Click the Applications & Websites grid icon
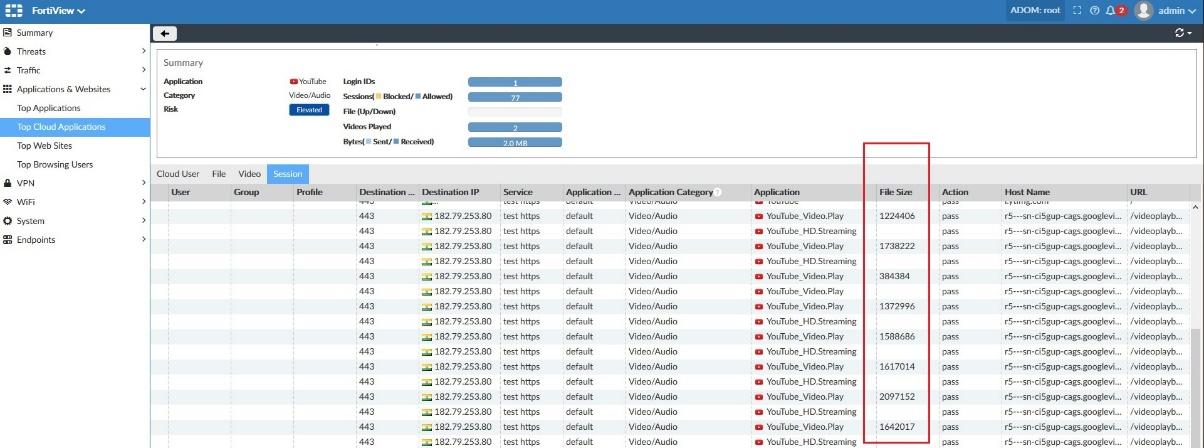The height and width of the screenshot is (448, 1204). click(x=7, y=89)
